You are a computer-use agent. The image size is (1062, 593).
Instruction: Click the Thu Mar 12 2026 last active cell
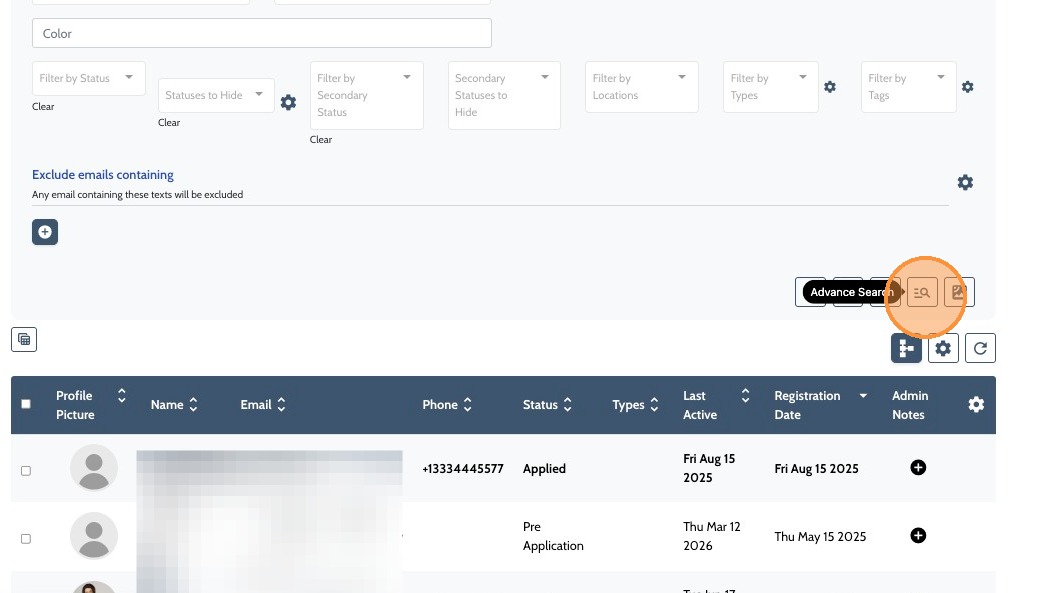tap(712, 536)
